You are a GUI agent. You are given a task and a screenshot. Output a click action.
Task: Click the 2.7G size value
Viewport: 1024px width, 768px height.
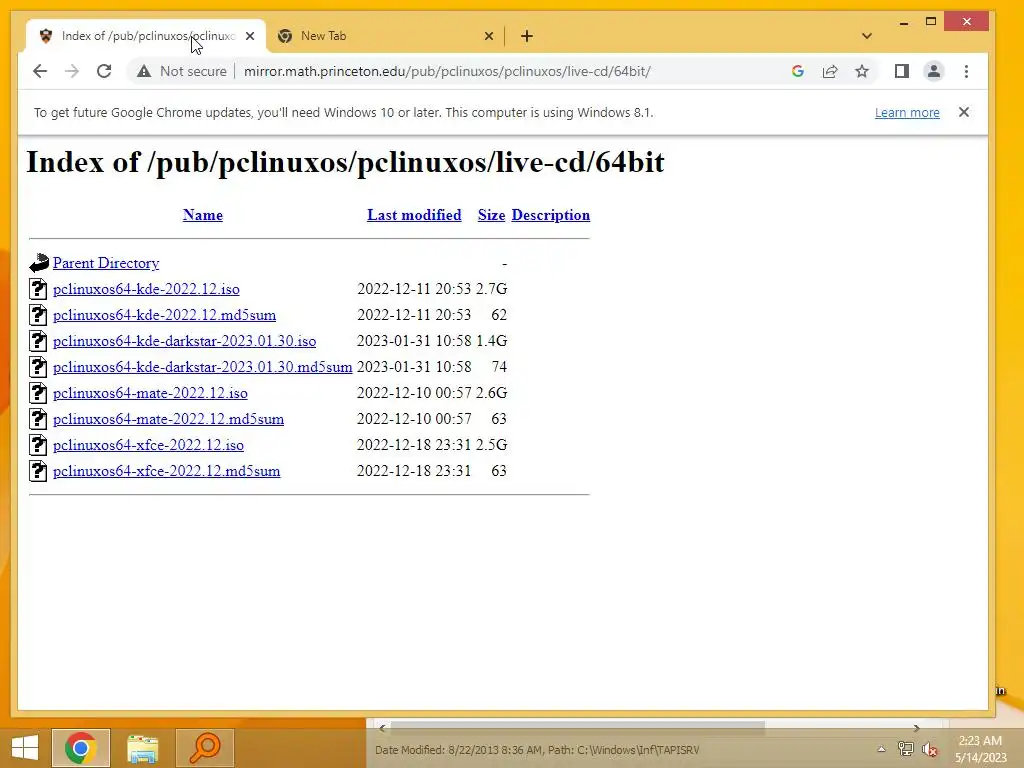[491, 289]
